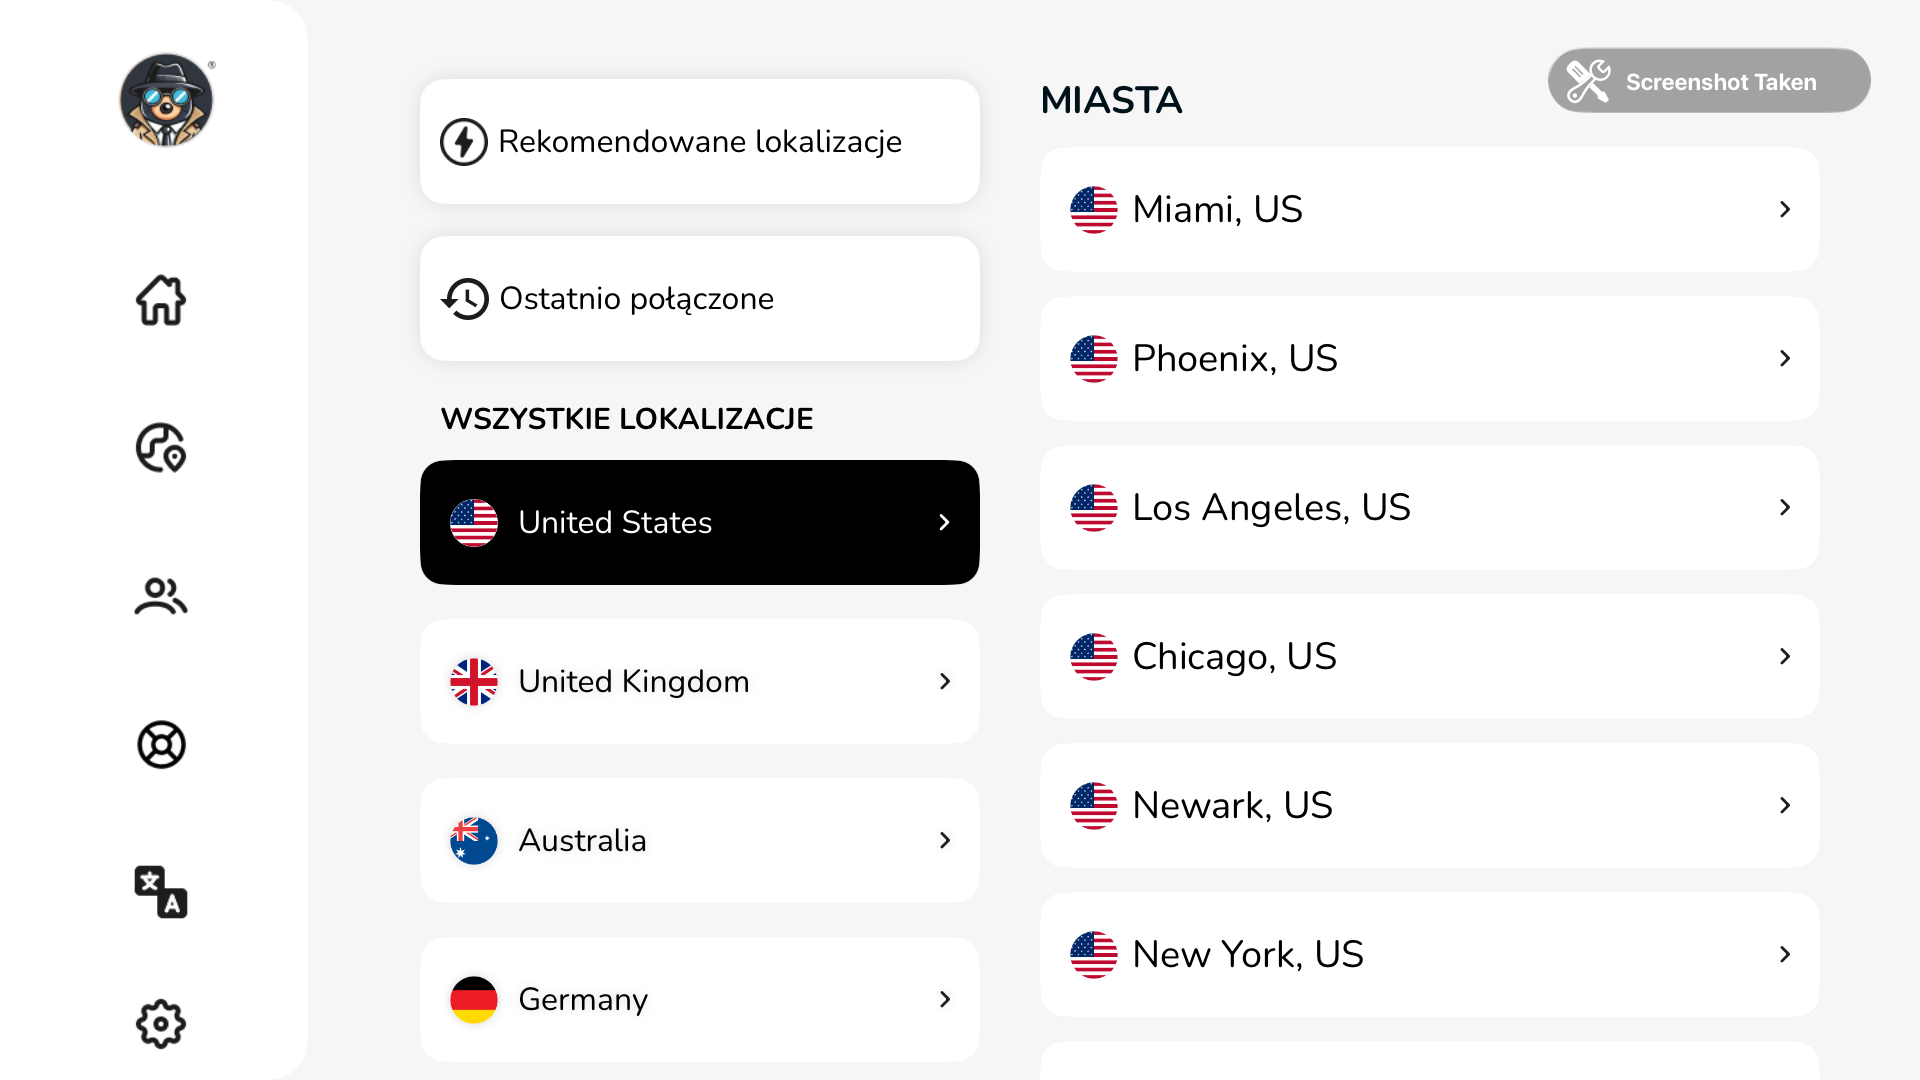Connect to Miami, US
This screenshot has width=1920, height=1080.
coord(1429,210)
